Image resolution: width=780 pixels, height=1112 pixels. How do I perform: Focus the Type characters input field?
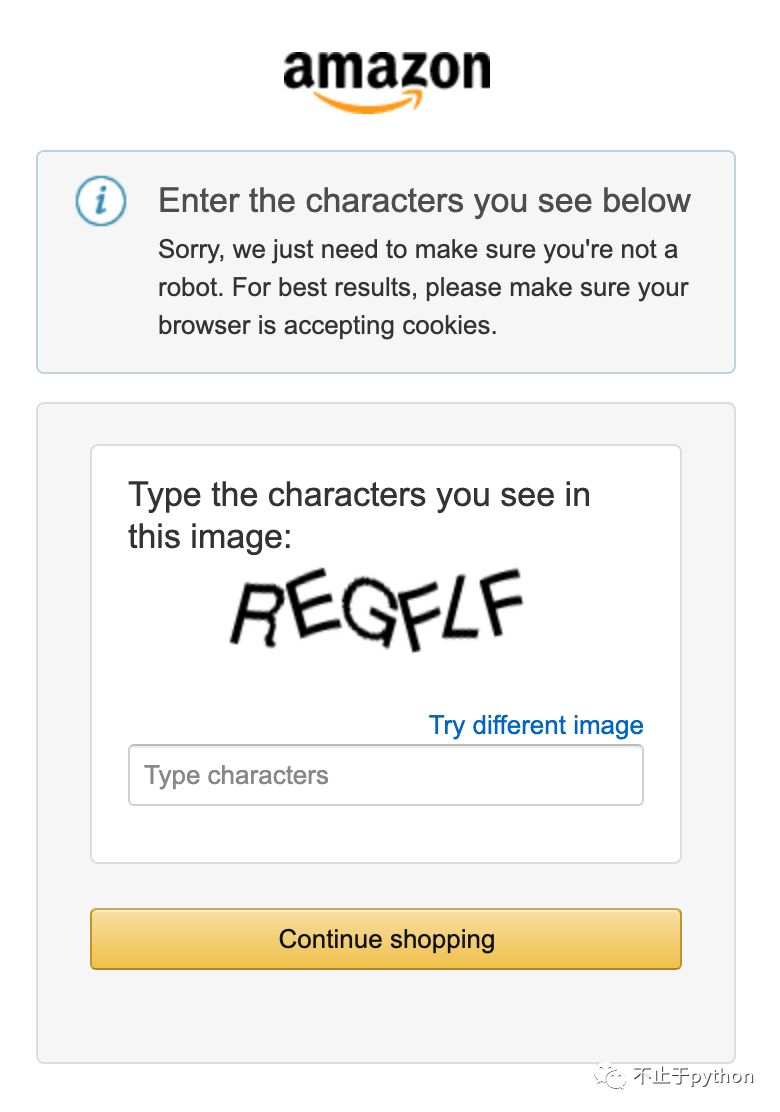coord(385,775)
